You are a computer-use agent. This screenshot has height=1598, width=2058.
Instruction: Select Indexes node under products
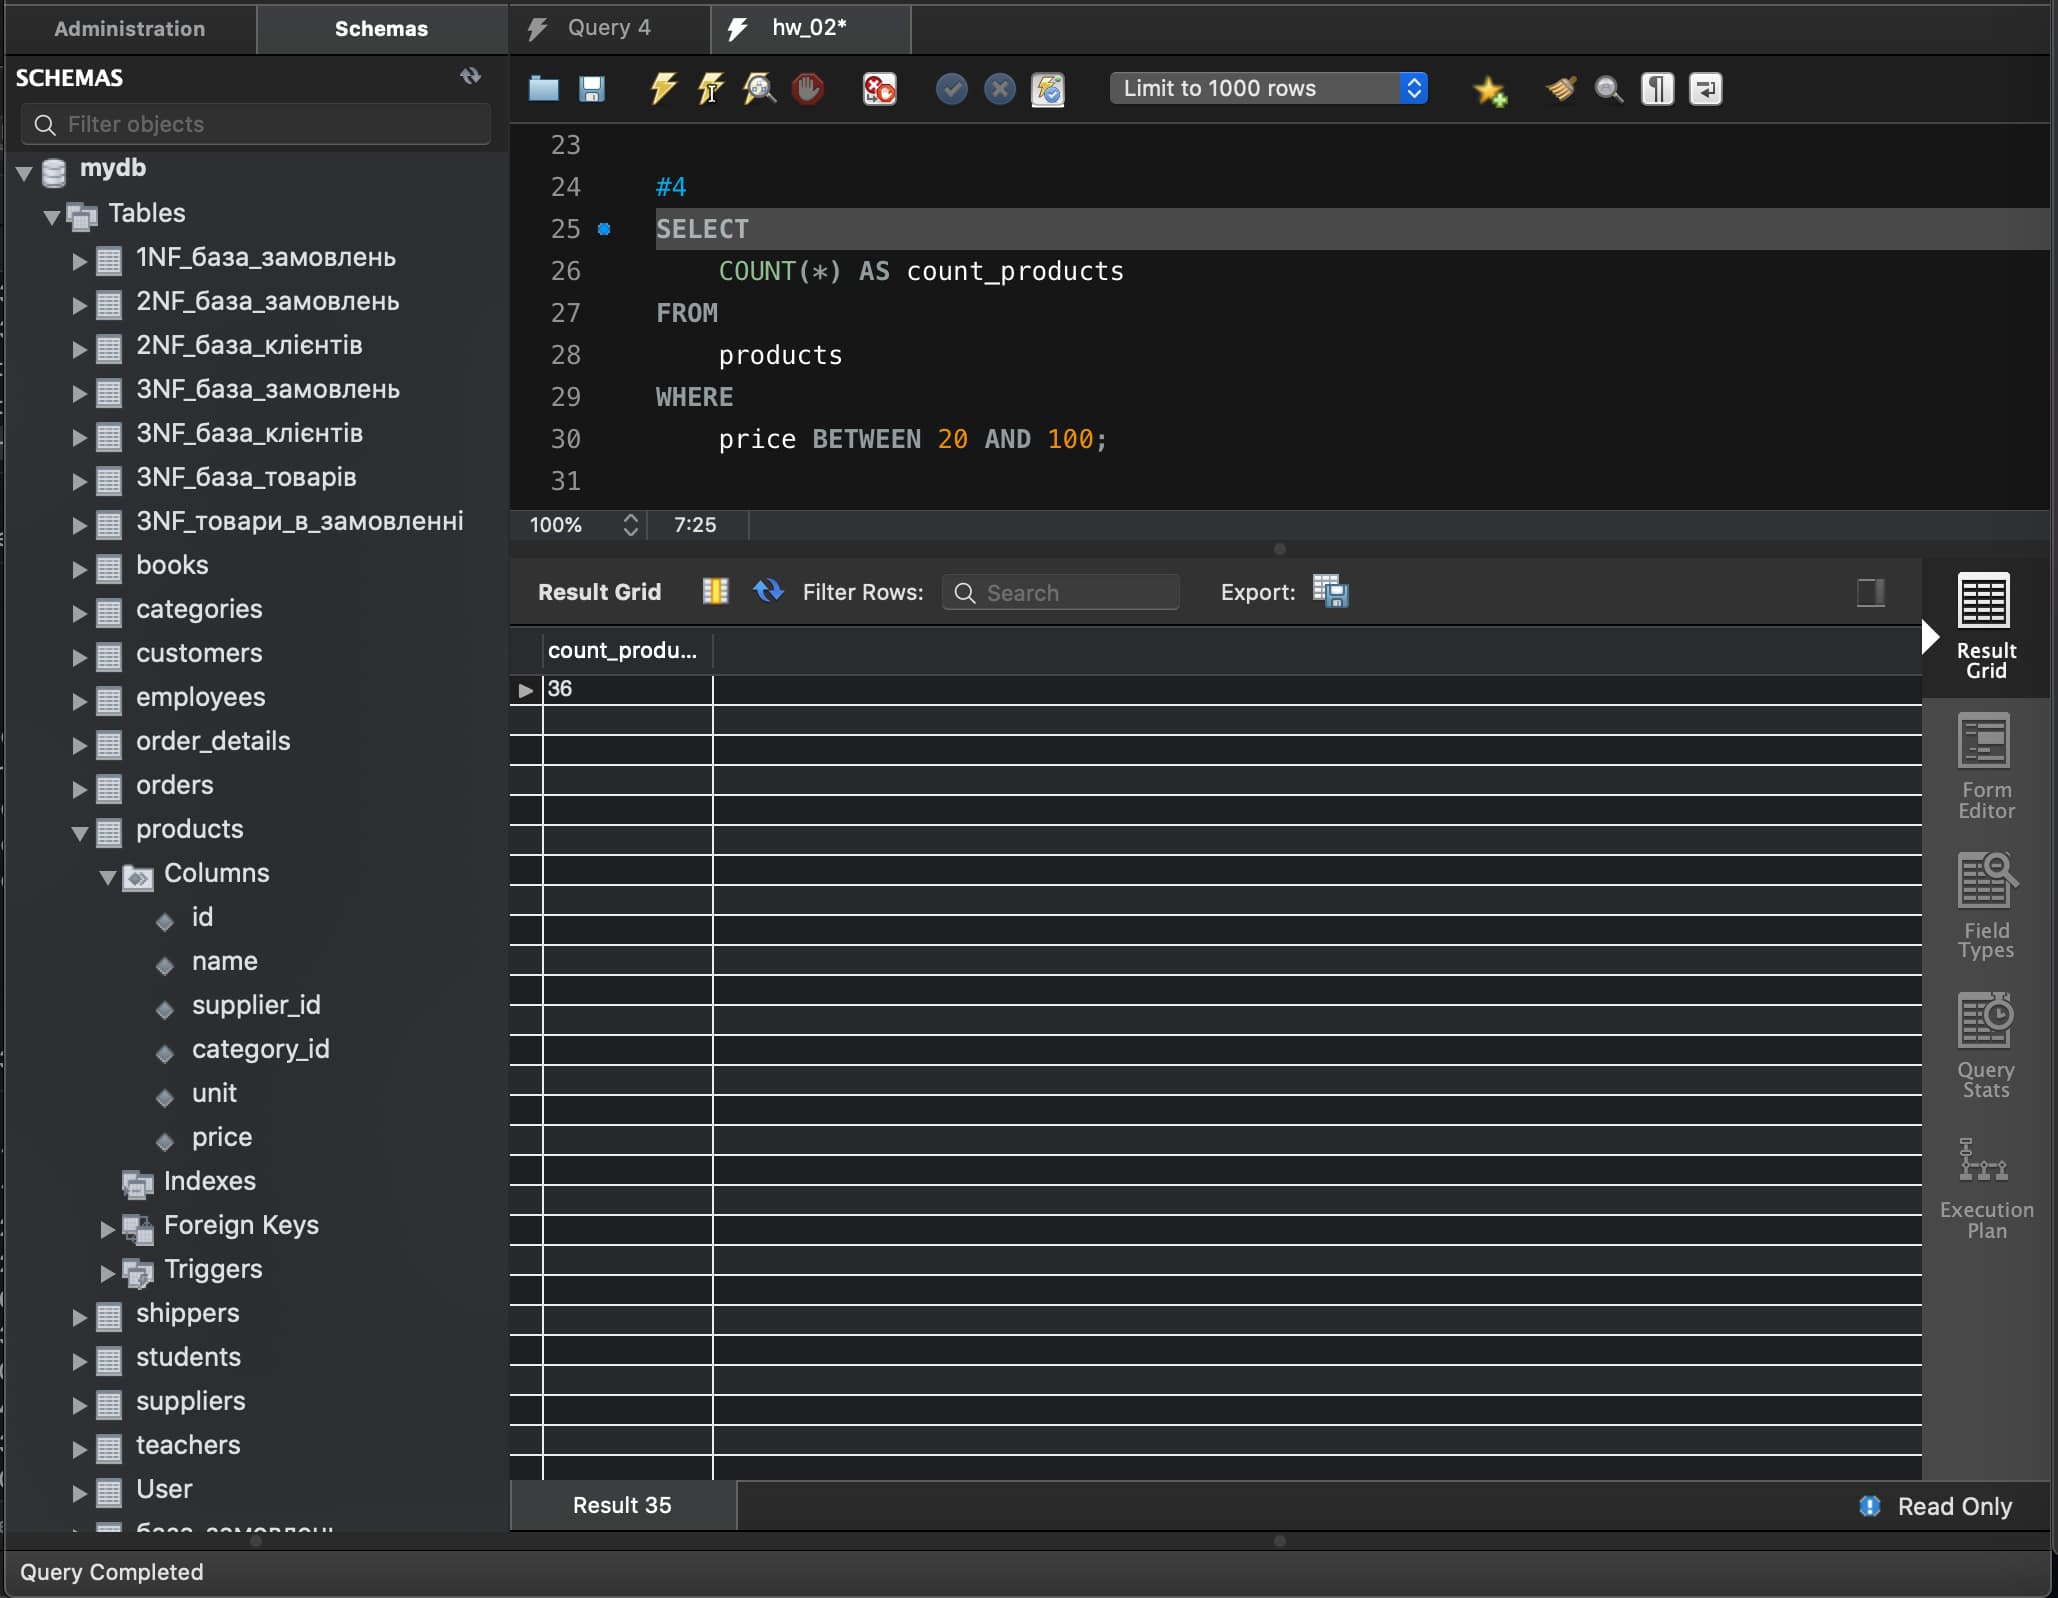[x=210, y=1181]
